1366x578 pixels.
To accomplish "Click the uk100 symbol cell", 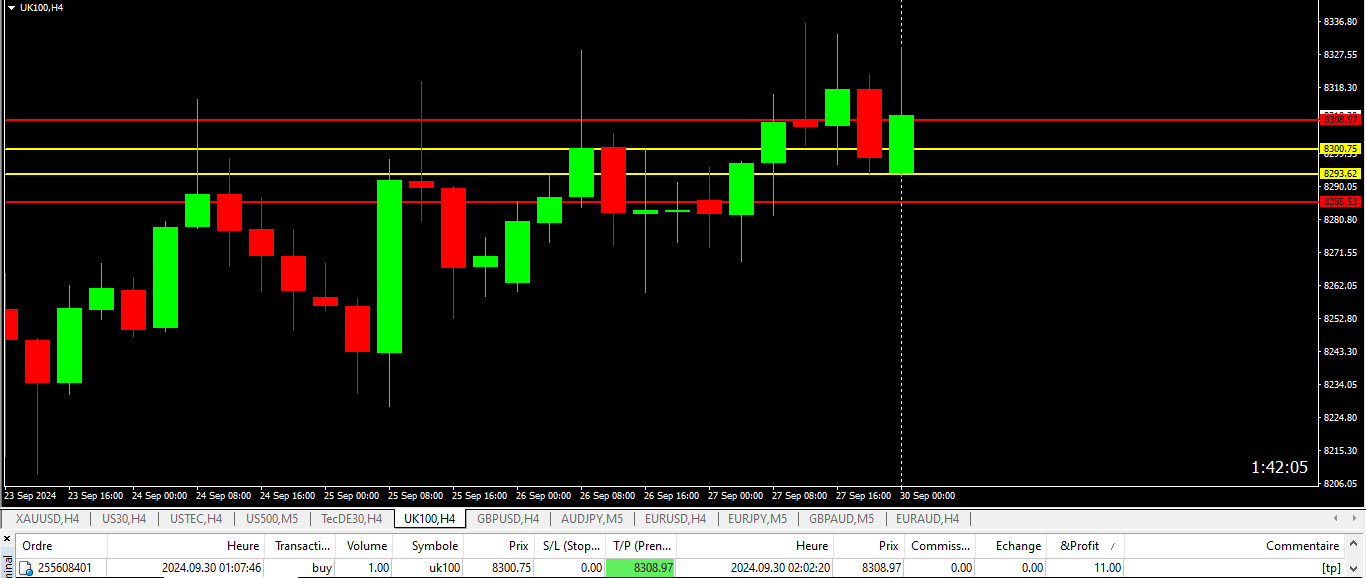I will pyautogui.click(x=444, y=568).
